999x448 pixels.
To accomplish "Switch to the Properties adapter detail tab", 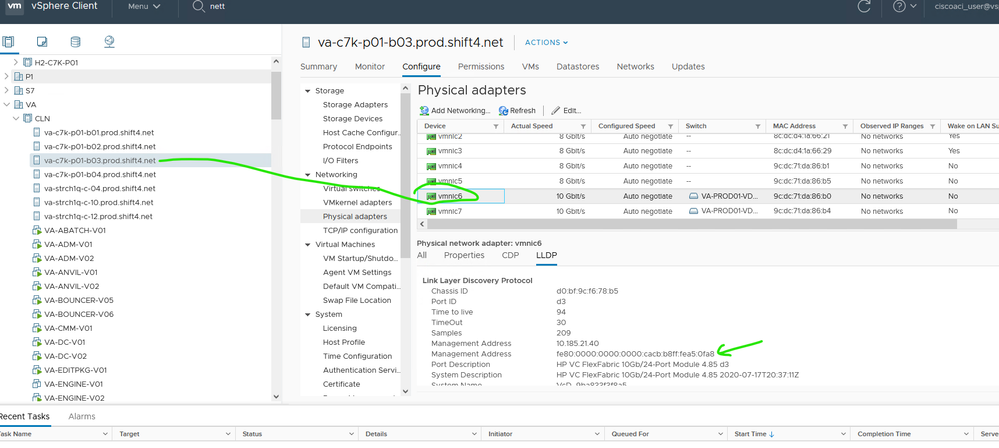I will point(464,255).
